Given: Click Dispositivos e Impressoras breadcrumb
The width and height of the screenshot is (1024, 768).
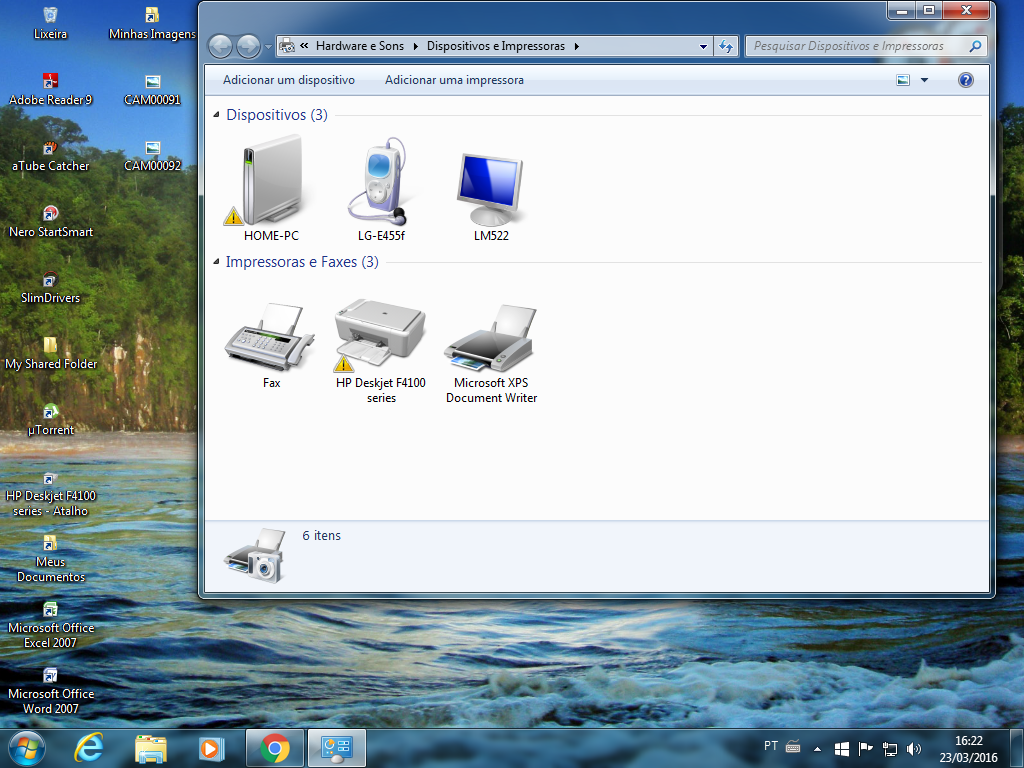Looking at the screenshot, I should pos(496,46).
